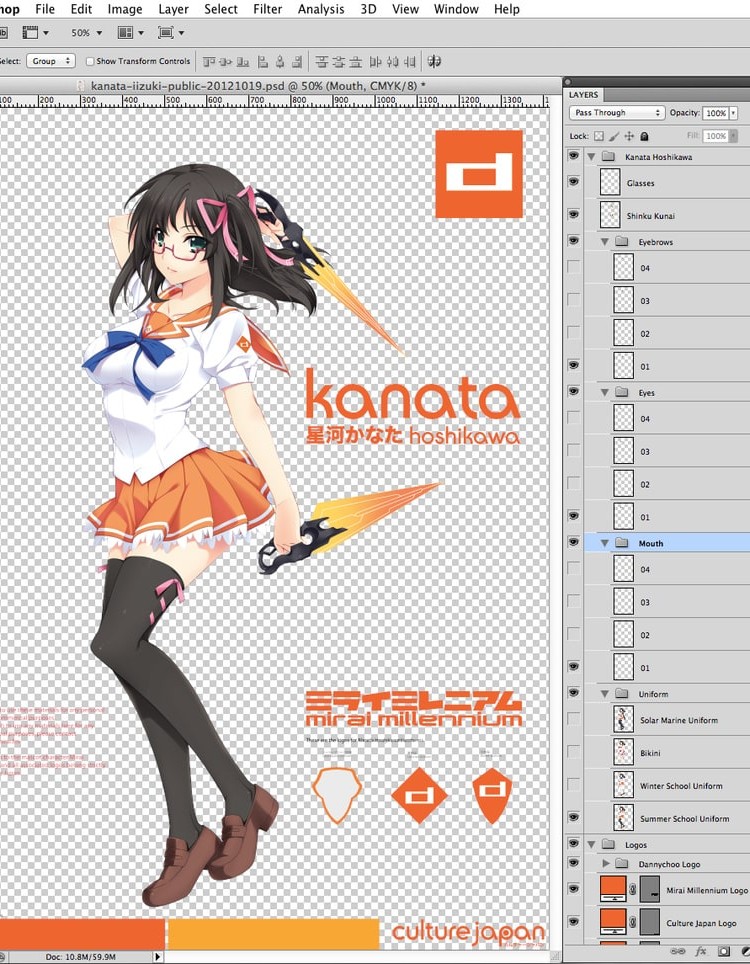750x964 pixels.
Task: Enable Show Transform Controls checkbox
Action: 90,61
